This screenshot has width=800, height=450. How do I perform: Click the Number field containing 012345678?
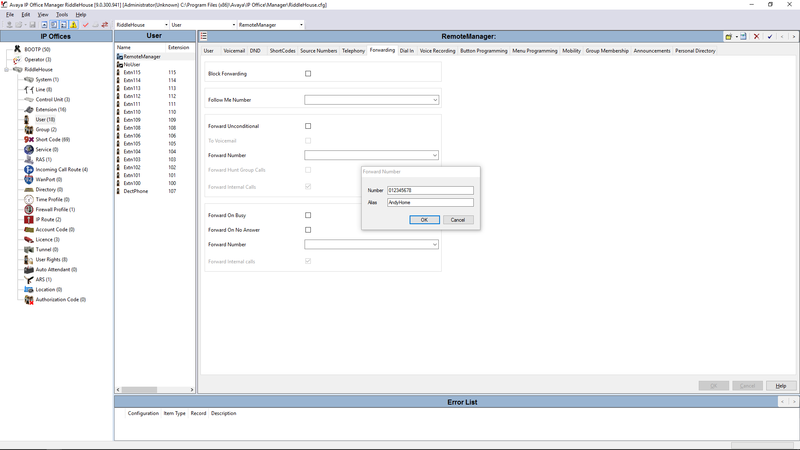(430, 190)
